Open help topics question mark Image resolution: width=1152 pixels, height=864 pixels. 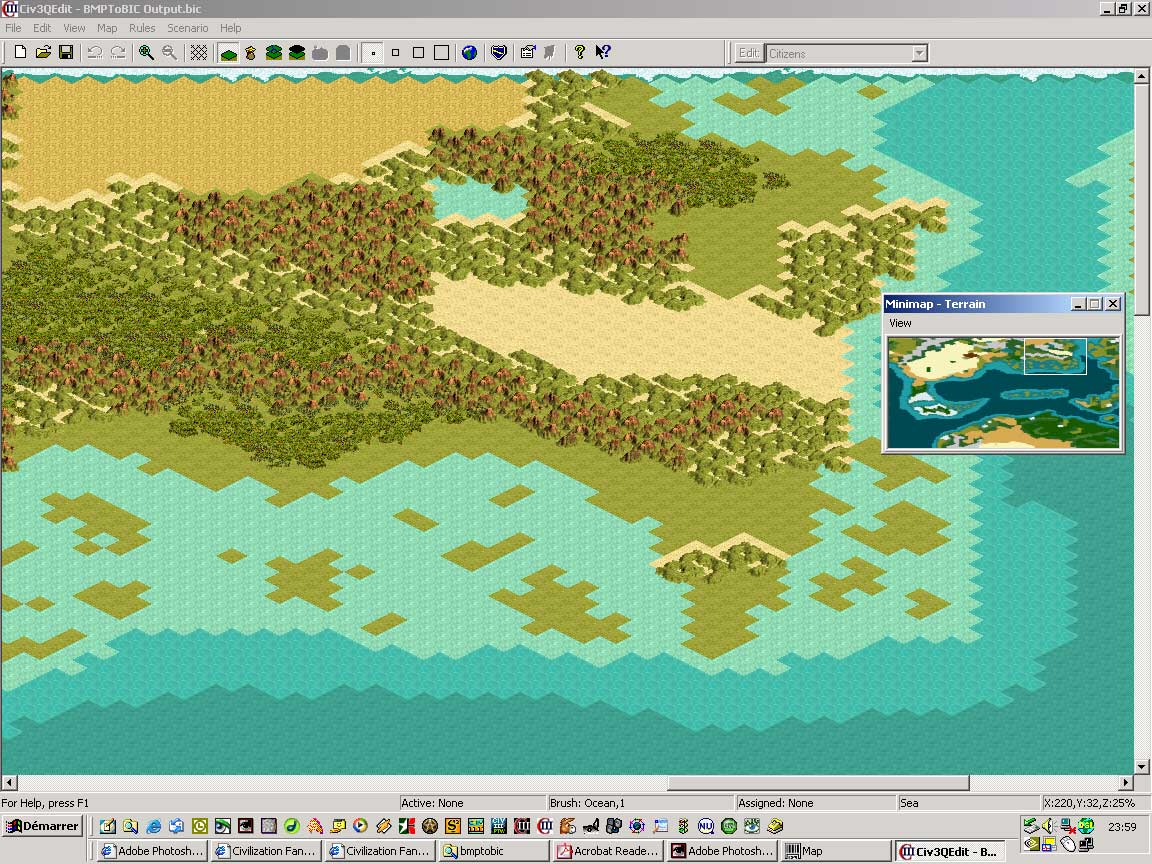click(x=580, y=52)
